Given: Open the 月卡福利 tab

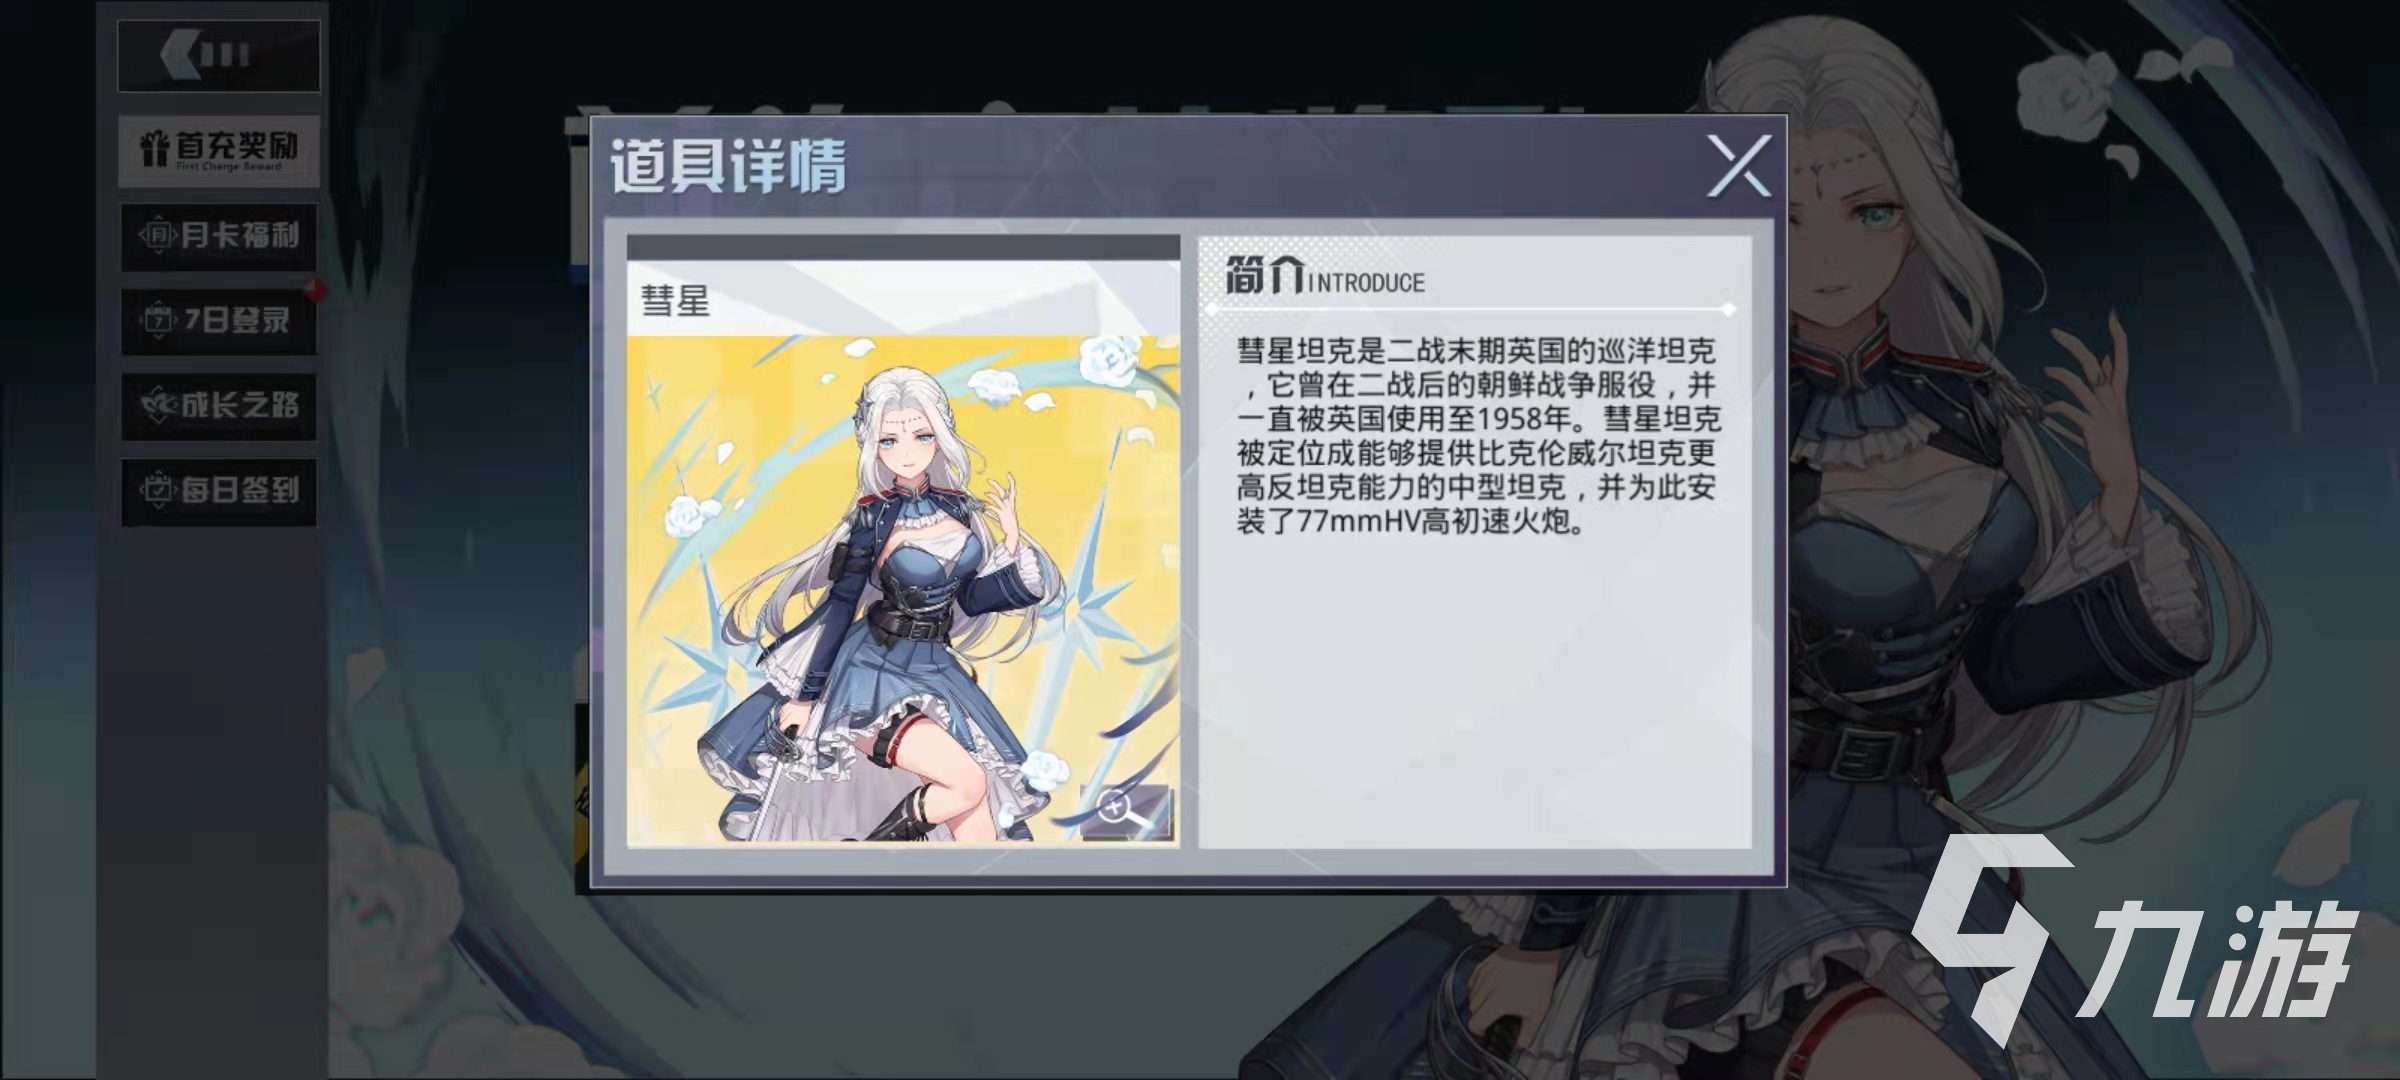Looking at the screenshot, I should pyautogui.click(x=219, y=236).
